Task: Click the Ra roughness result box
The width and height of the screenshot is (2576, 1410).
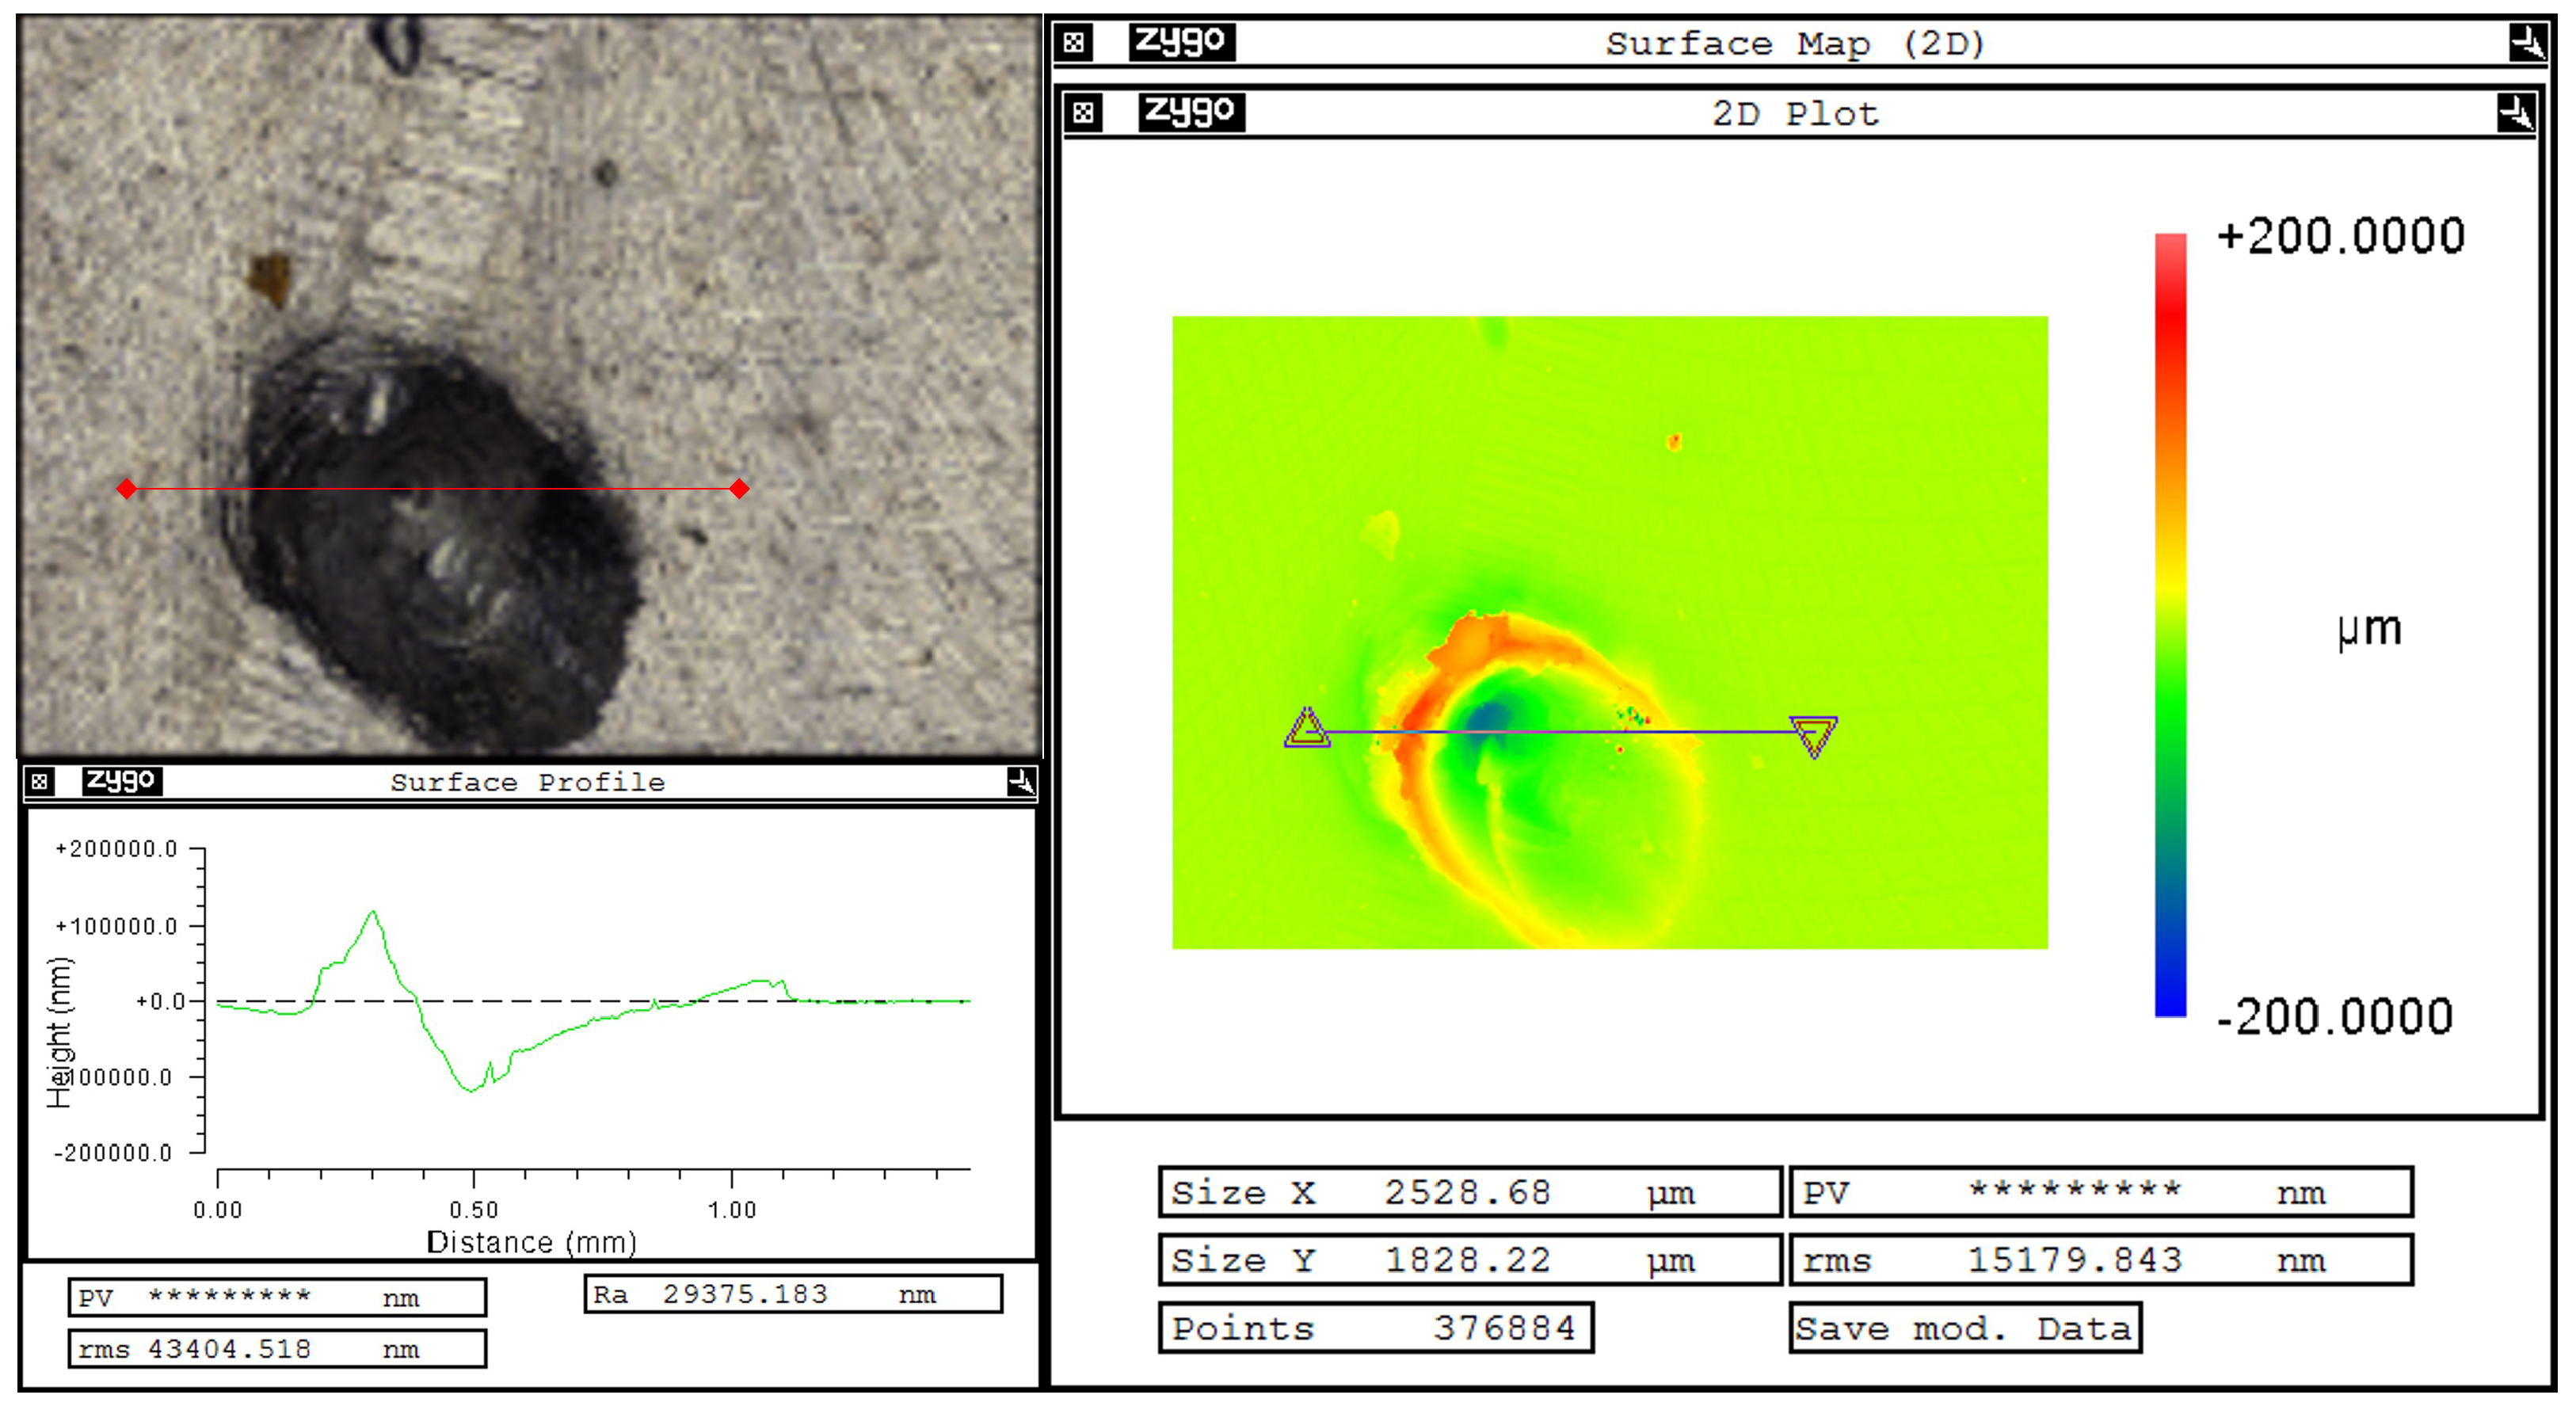Action: [792, 1294]
